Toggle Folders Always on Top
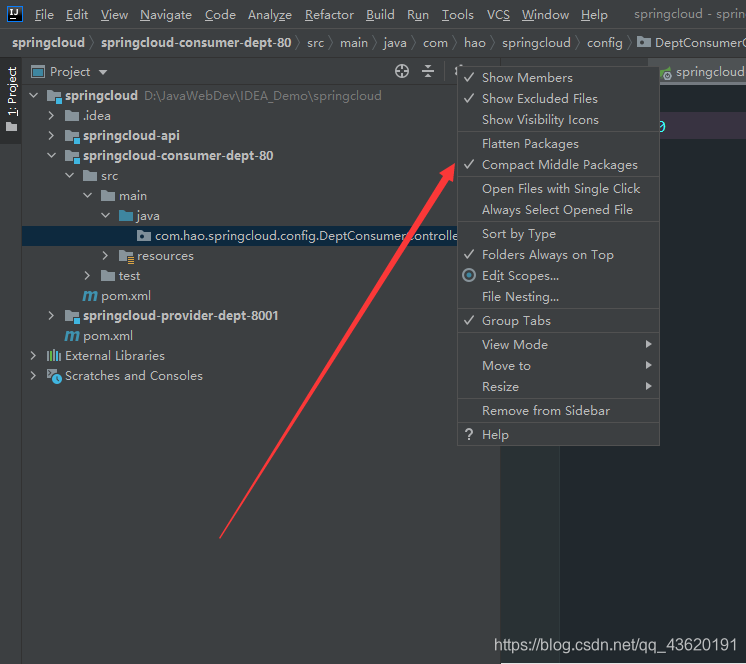The height and width of the screenshot is (664, 746). pos(558,255)
